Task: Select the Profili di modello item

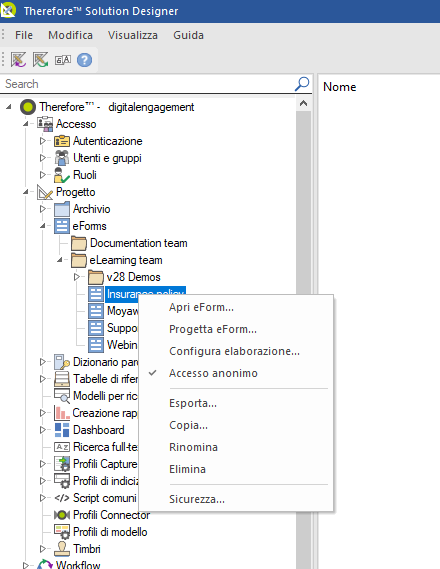Action: pyautogui.click(x=110, y=532)
